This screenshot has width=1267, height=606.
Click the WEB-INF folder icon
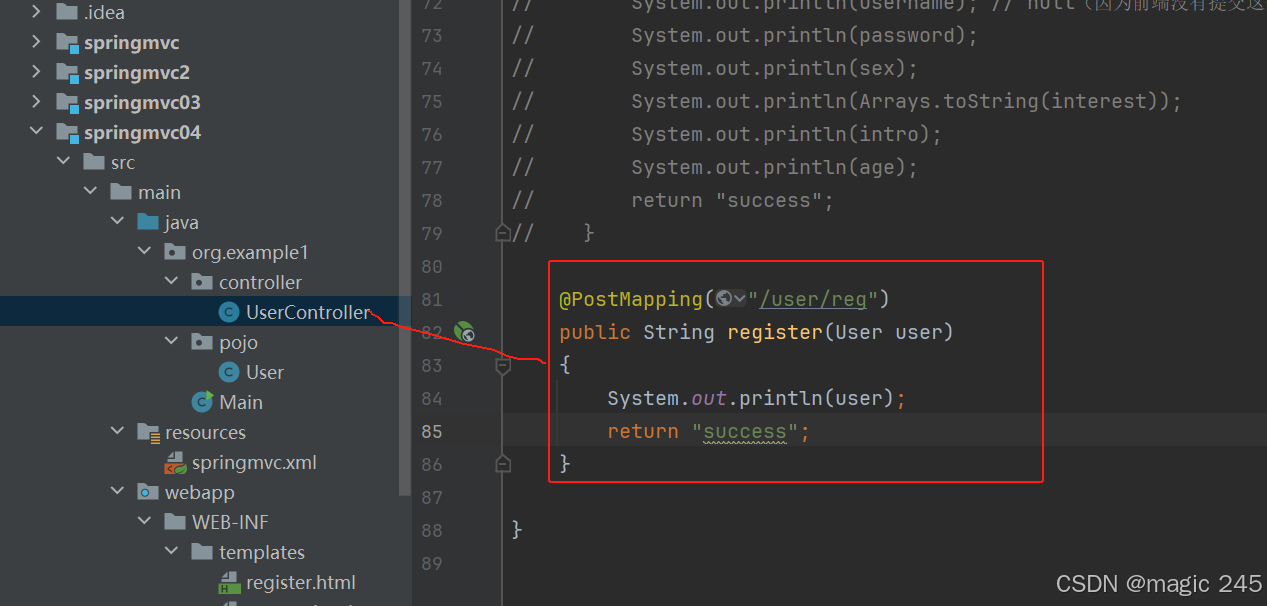pos(175,522)
